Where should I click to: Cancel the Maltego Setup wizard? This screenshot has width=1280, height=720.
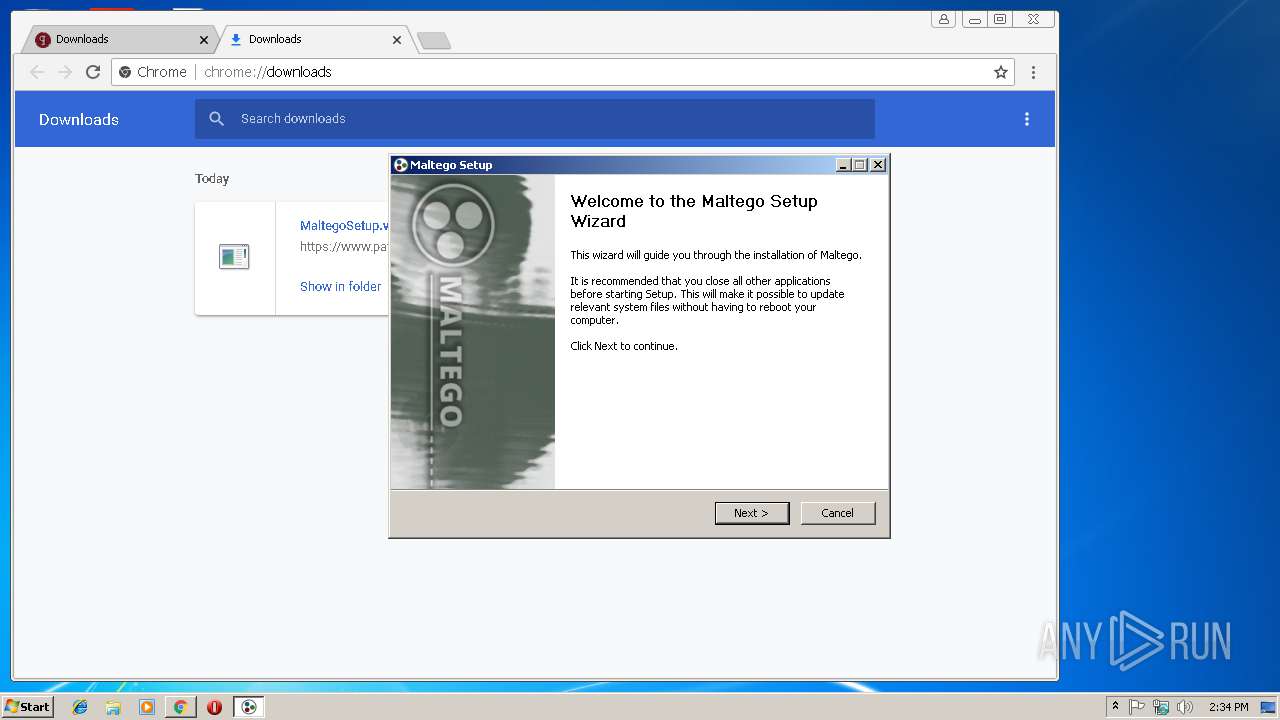click(x=838, y=513)
